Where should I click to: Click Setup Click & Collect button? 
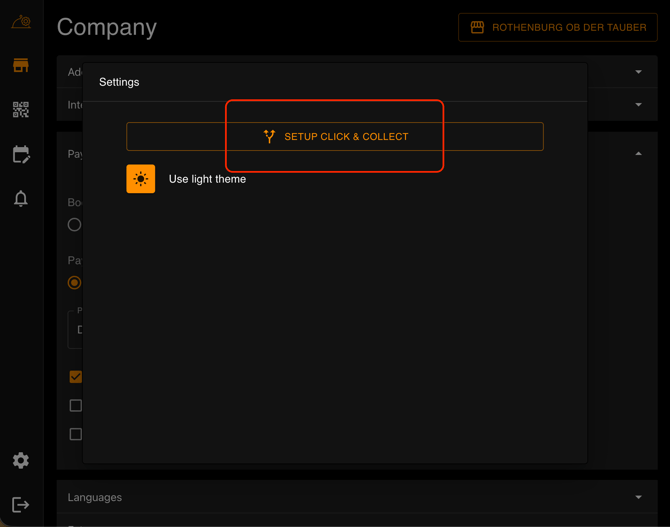335,136
